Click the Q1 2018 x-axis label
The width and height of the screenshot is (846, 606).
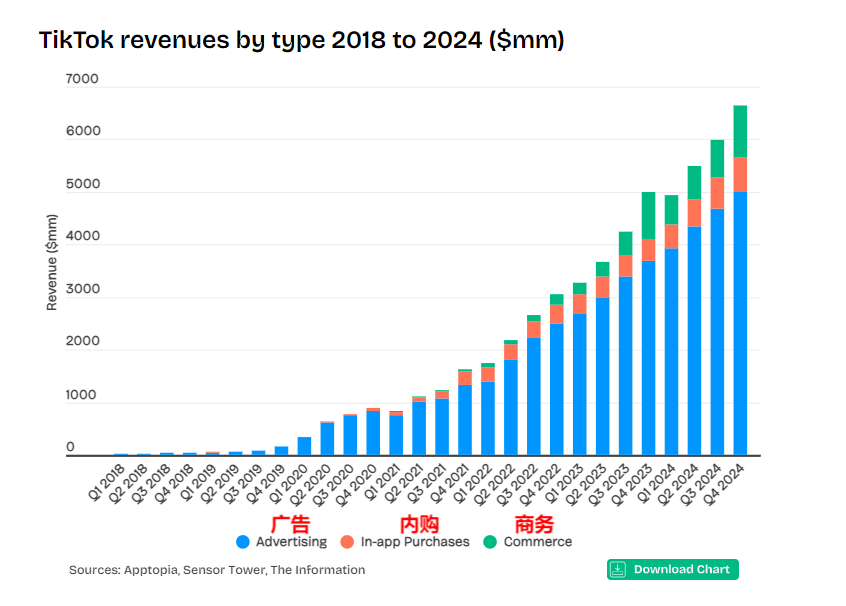pos(107,482)
